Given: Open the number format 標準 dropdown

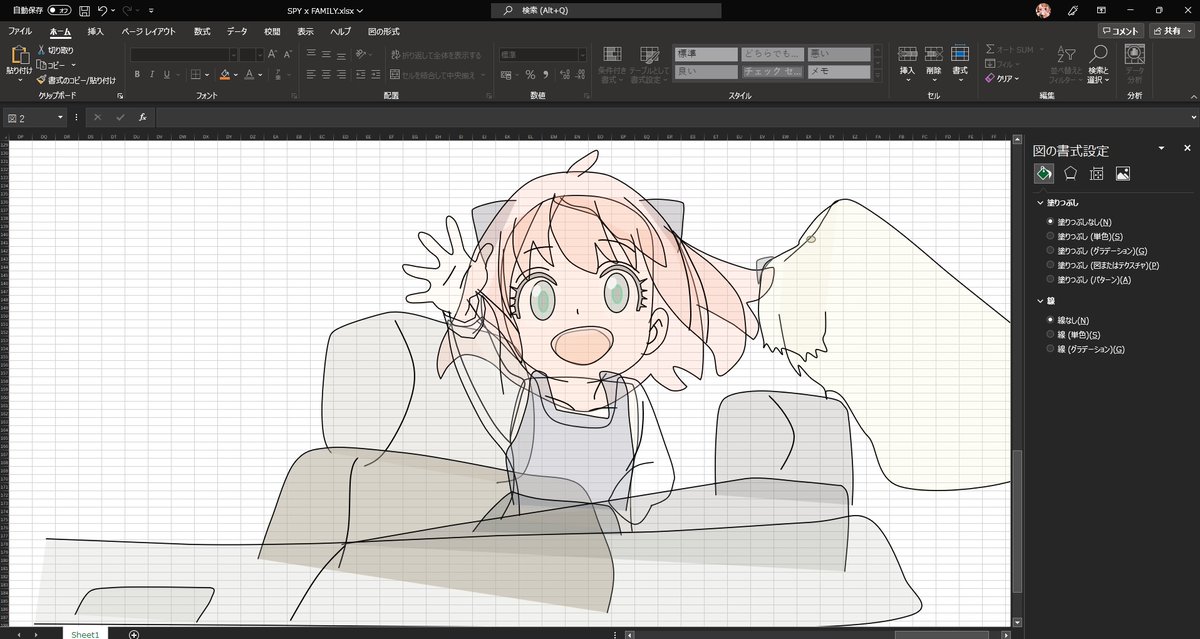Looking at the screenshot, I should point(581,54).
